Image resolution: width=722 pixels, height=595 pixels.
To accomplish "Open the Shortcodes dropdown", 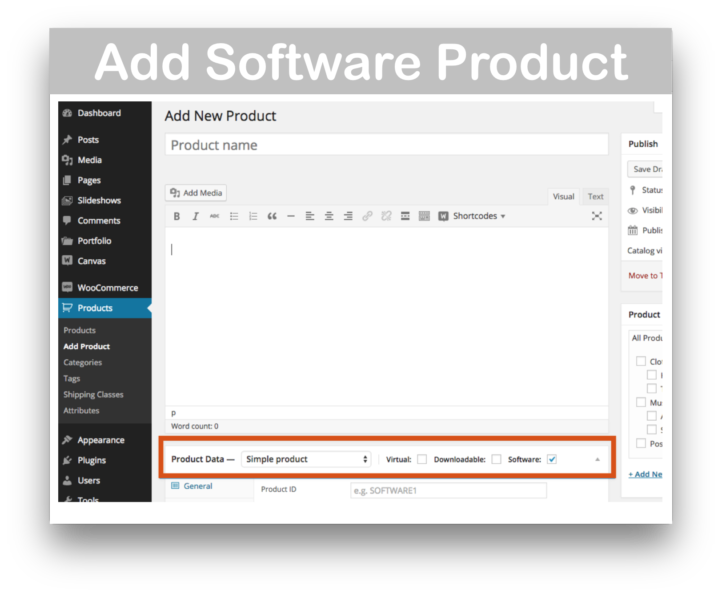I will pyautogui.click(x=472, y=216).
